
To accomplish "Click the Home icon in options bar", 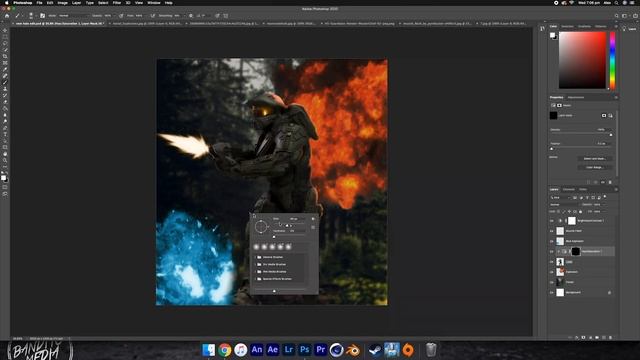I will point(7,16).
